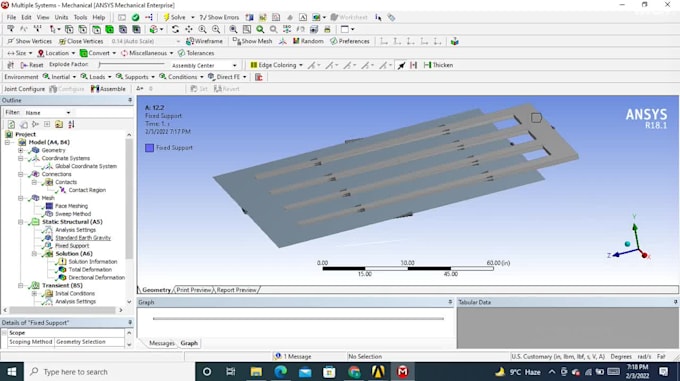Toggle Wireframe display
Screen dimensions: 680x381
pyautogui.click(x=204, y=41)
